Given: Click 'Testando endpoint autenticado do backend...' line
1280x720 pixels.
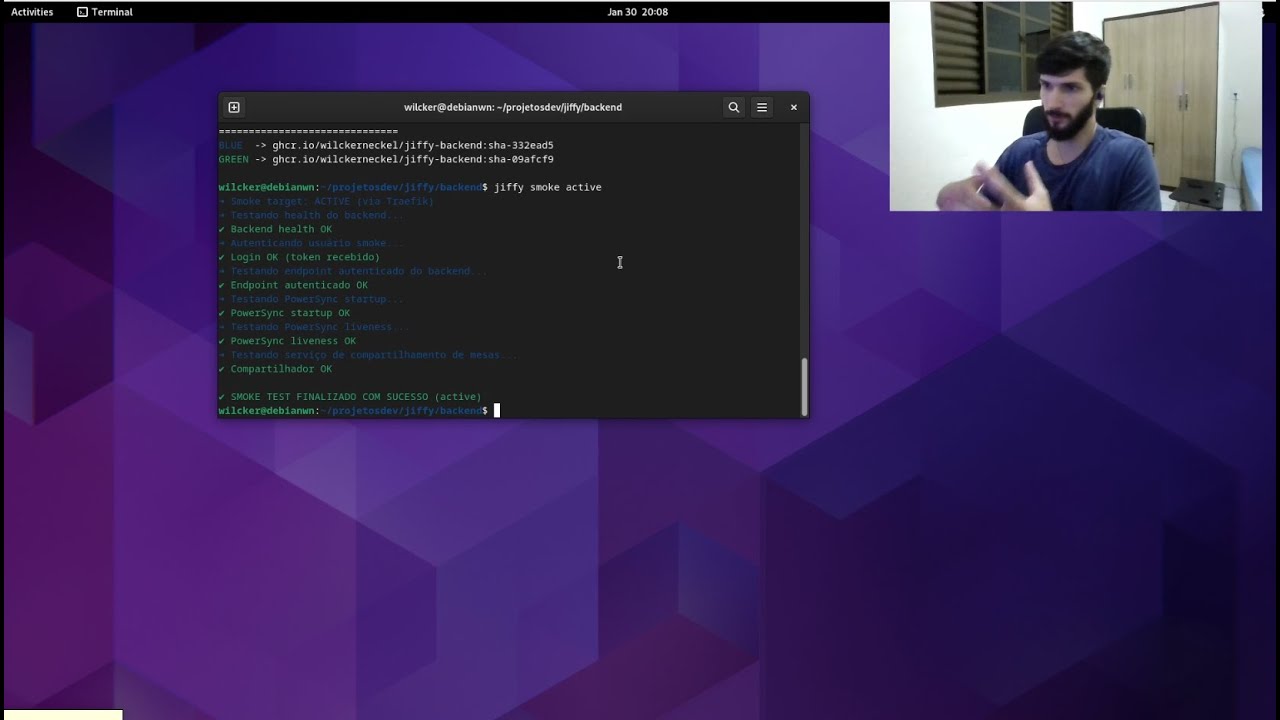Looking at the screenshot, I should [353, 271].
